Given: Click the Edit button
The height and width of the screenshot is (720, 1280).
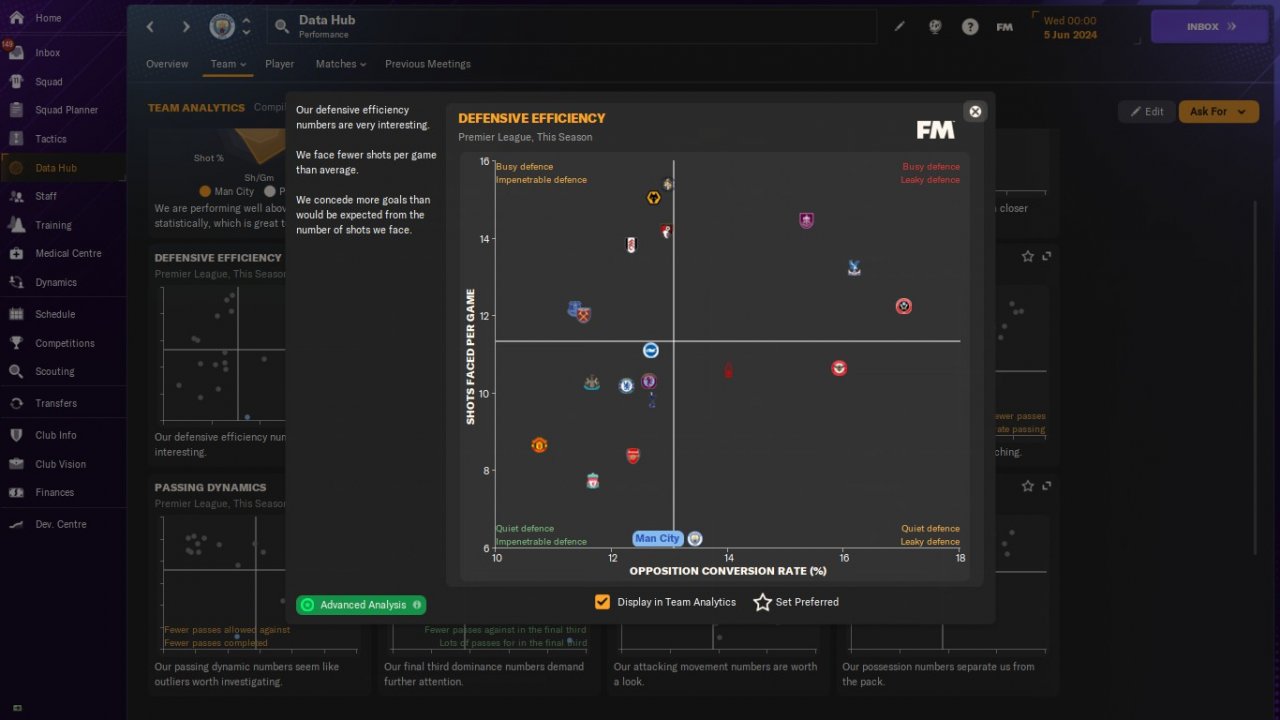Looking at the screenshot, I should [1146, 111].
